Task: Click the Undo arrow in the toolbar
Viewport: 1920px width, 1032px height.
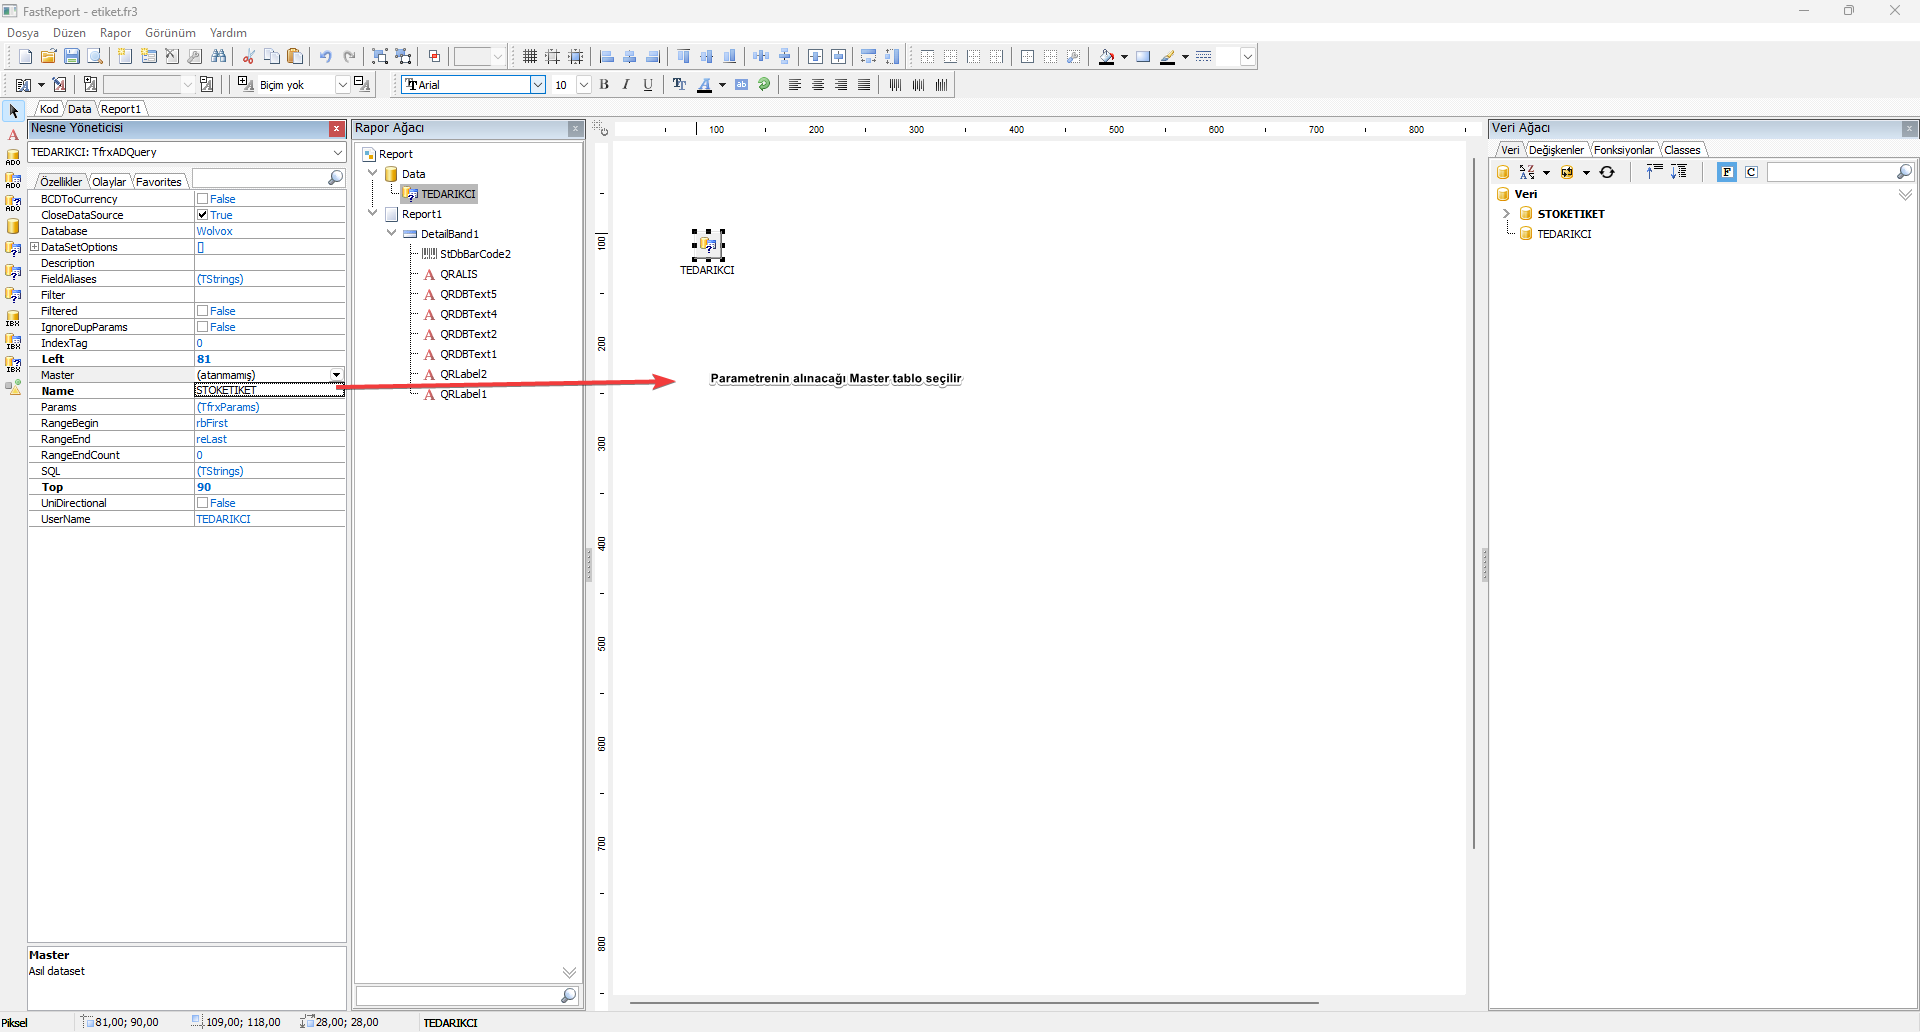Action: pyautogui.click(x=325, y=57)
